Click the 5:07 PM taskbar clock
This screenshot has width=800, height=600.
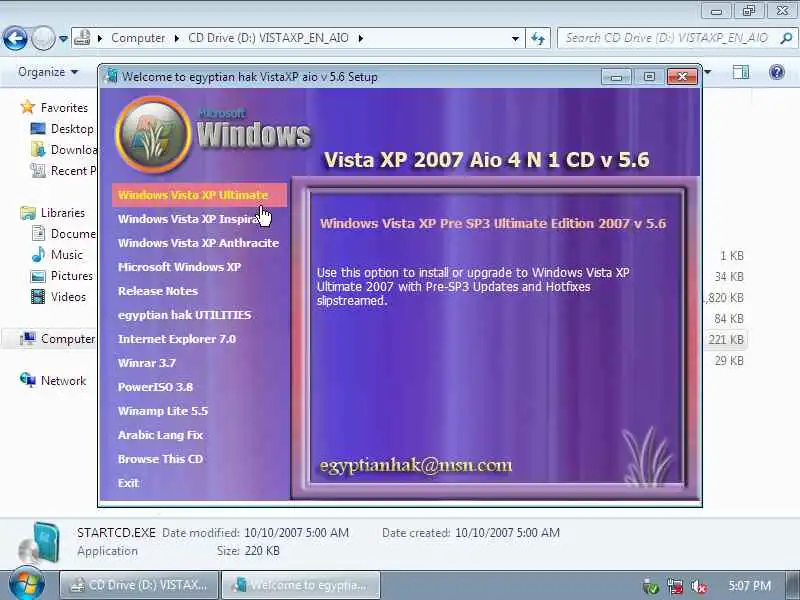pos(749,586)
